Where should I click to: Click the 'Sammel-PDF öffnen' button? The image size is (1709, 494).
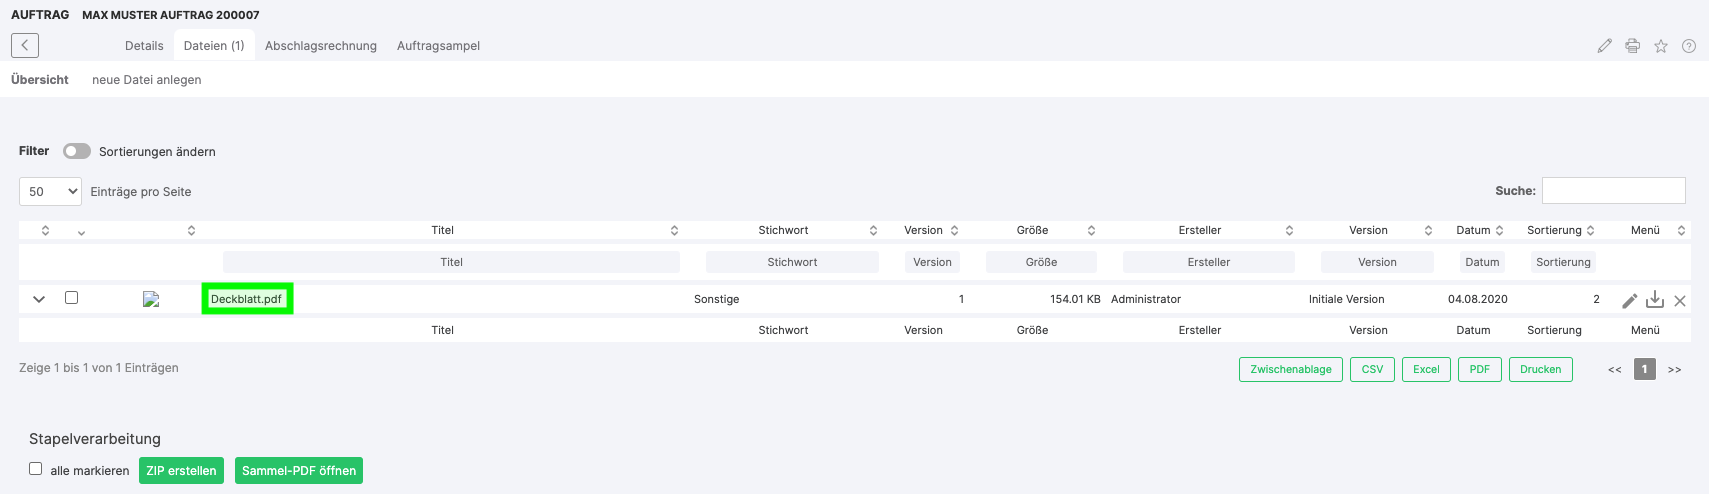[298, 471]
